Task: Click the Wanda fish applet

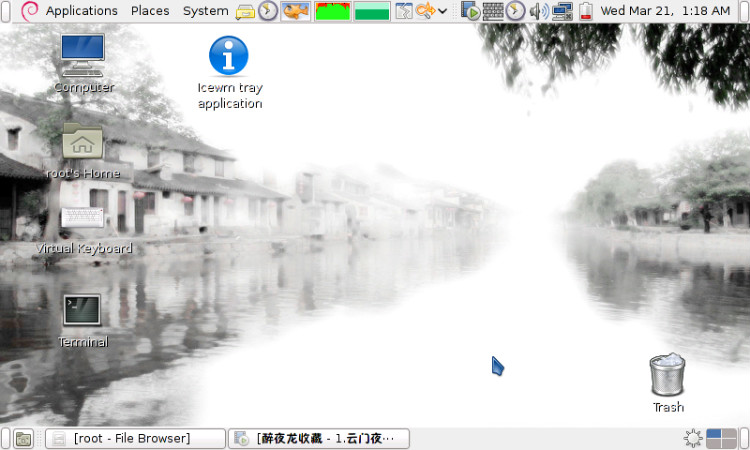Action: tap(296, 11)
